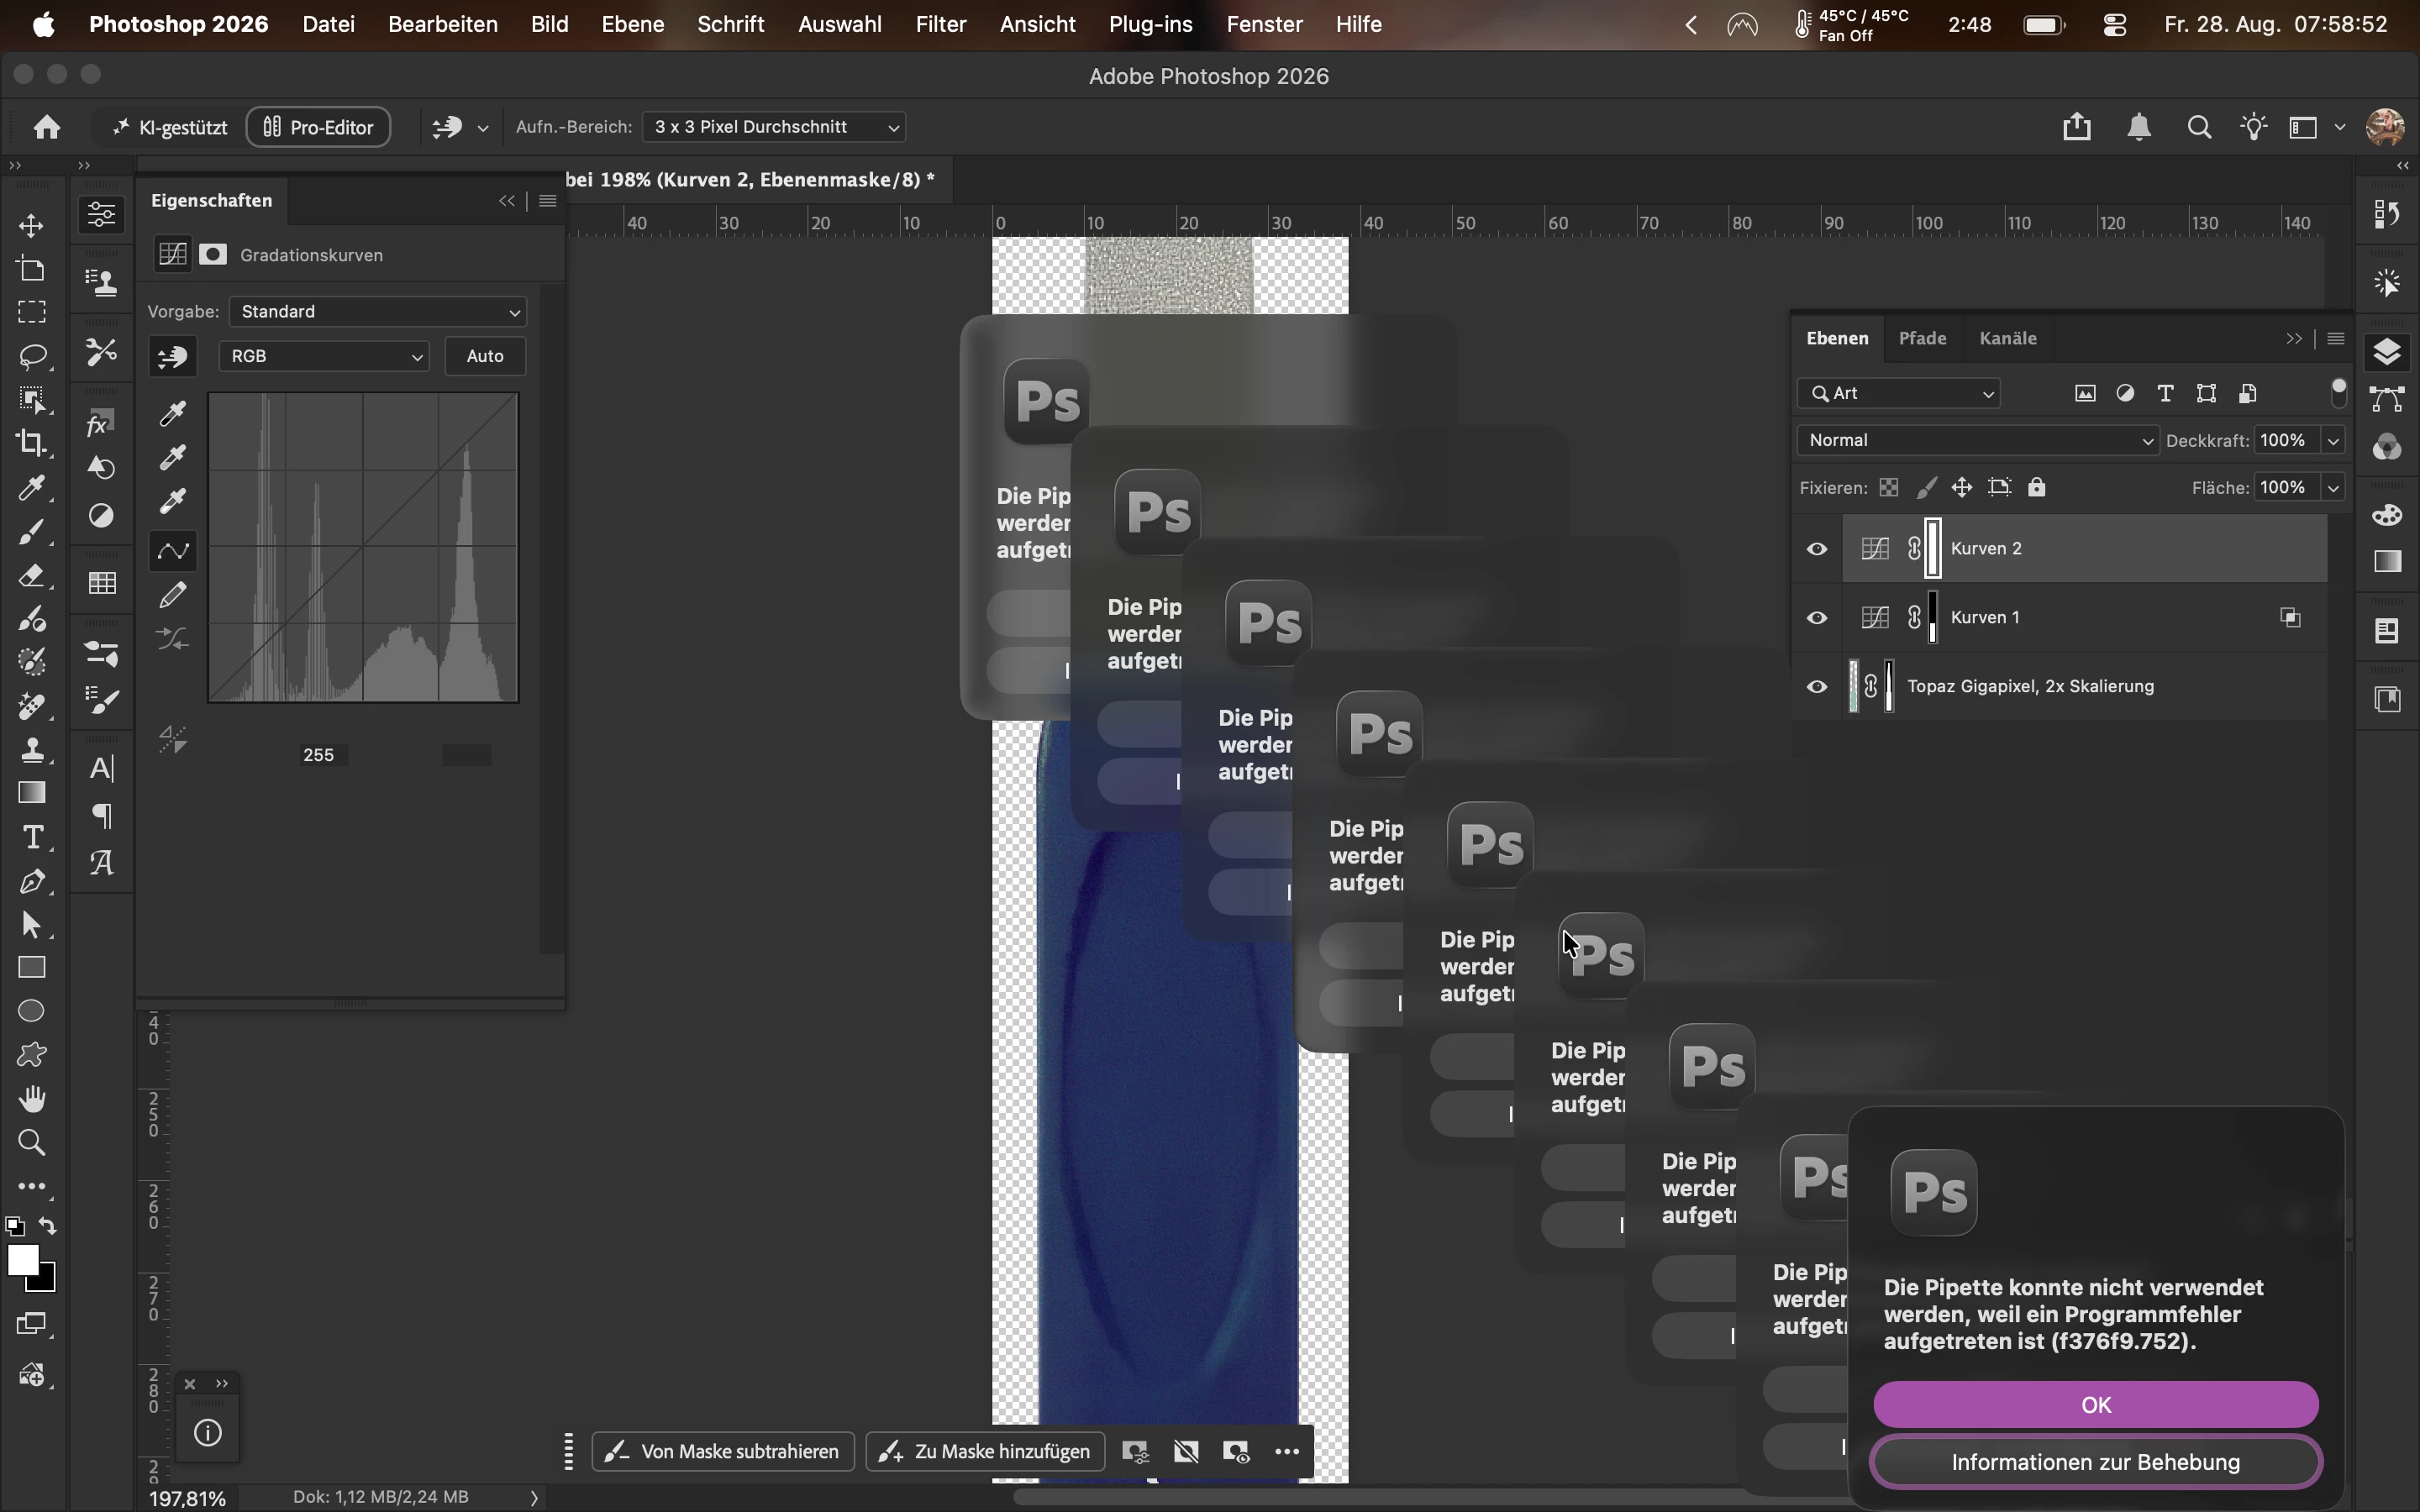Click the Home icon in options bar
The width and height of the screenshot is (2420, 1512).
coord(47,127)
